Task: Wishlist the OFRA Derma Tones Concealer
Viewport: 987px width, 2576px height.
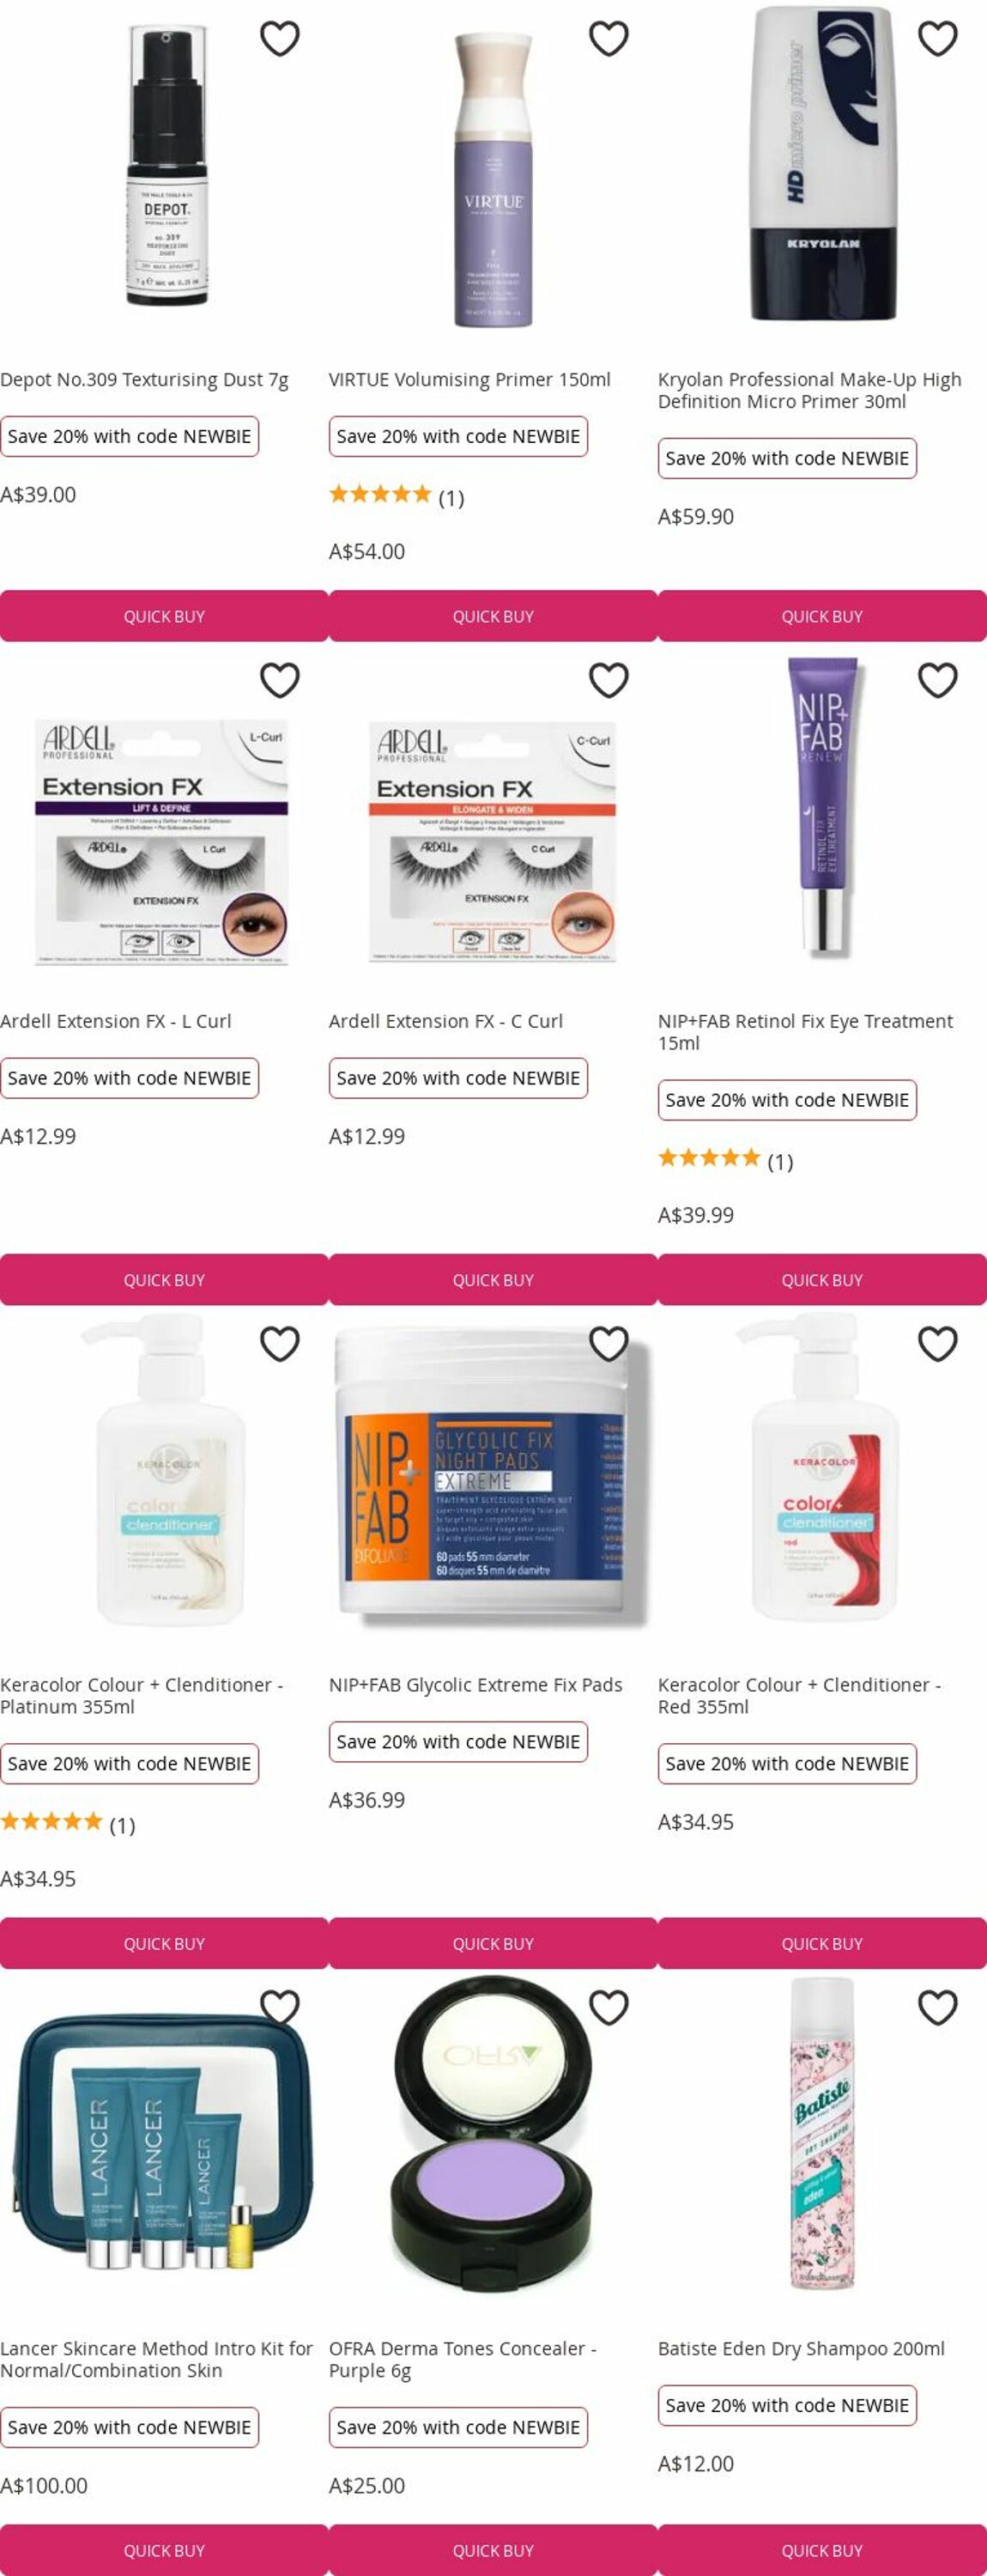Action: 609,2007
